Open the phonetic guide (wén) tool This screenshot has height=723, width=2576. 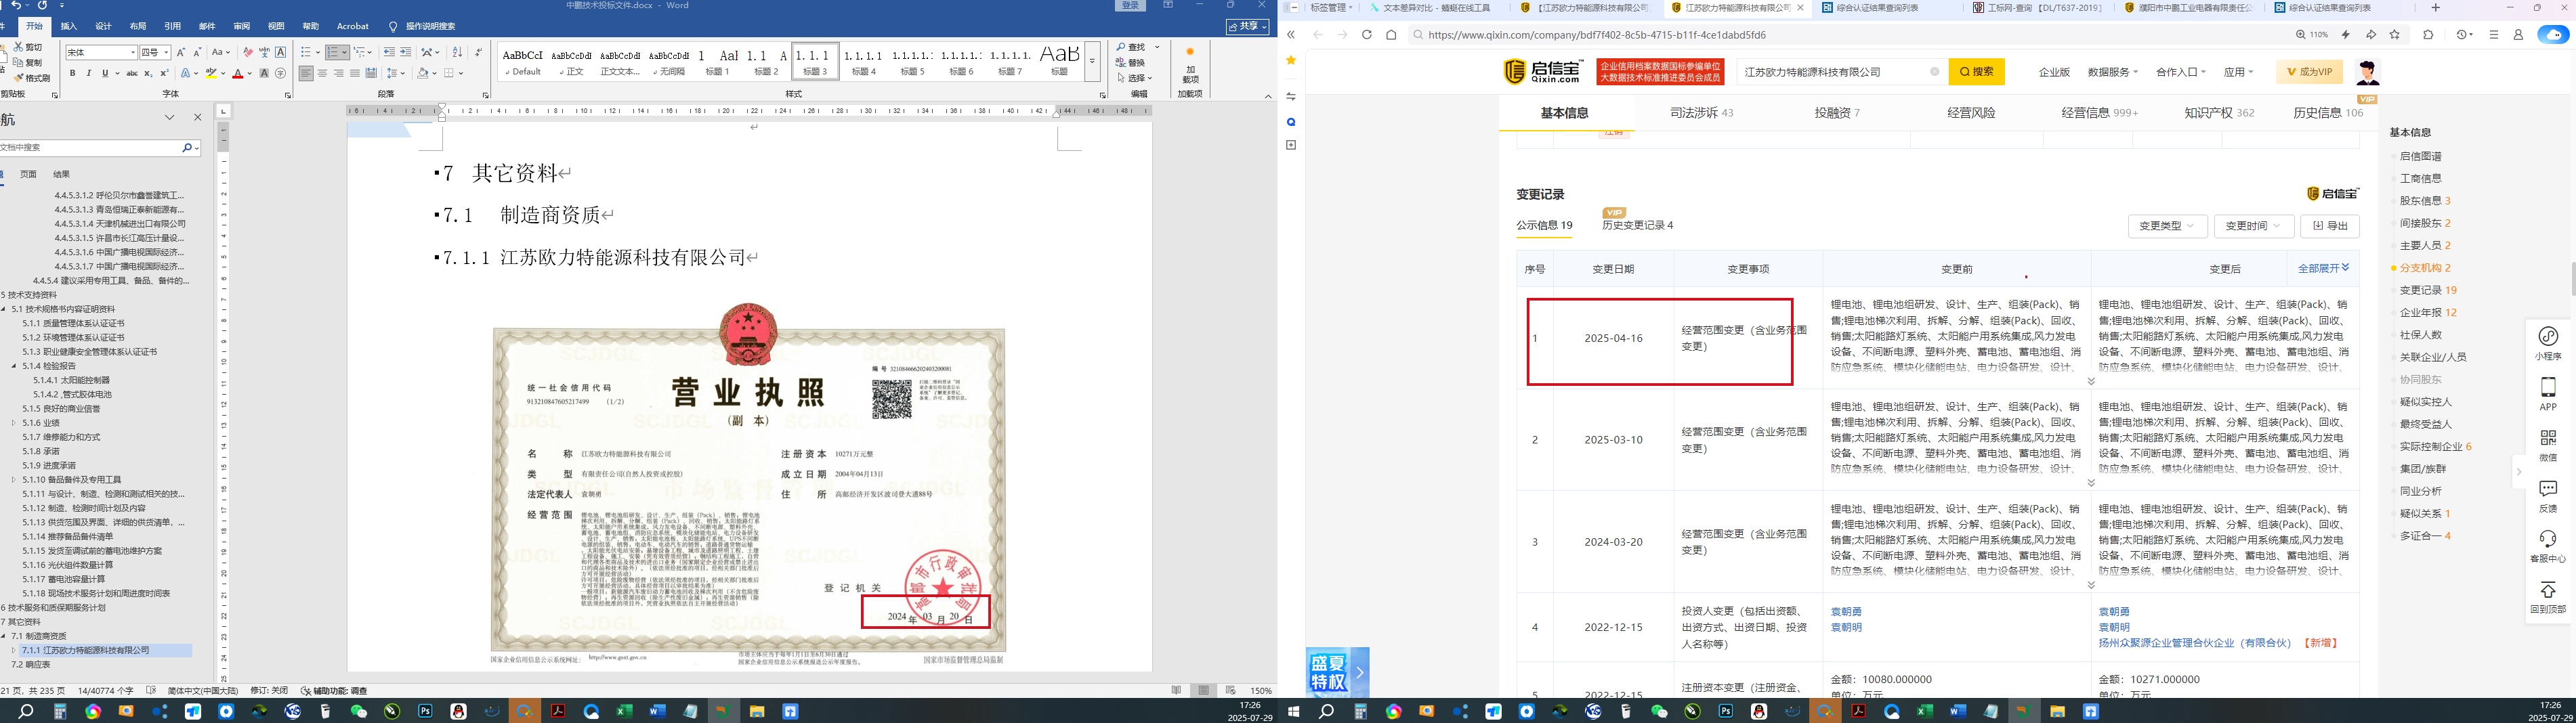click(264, 52)
